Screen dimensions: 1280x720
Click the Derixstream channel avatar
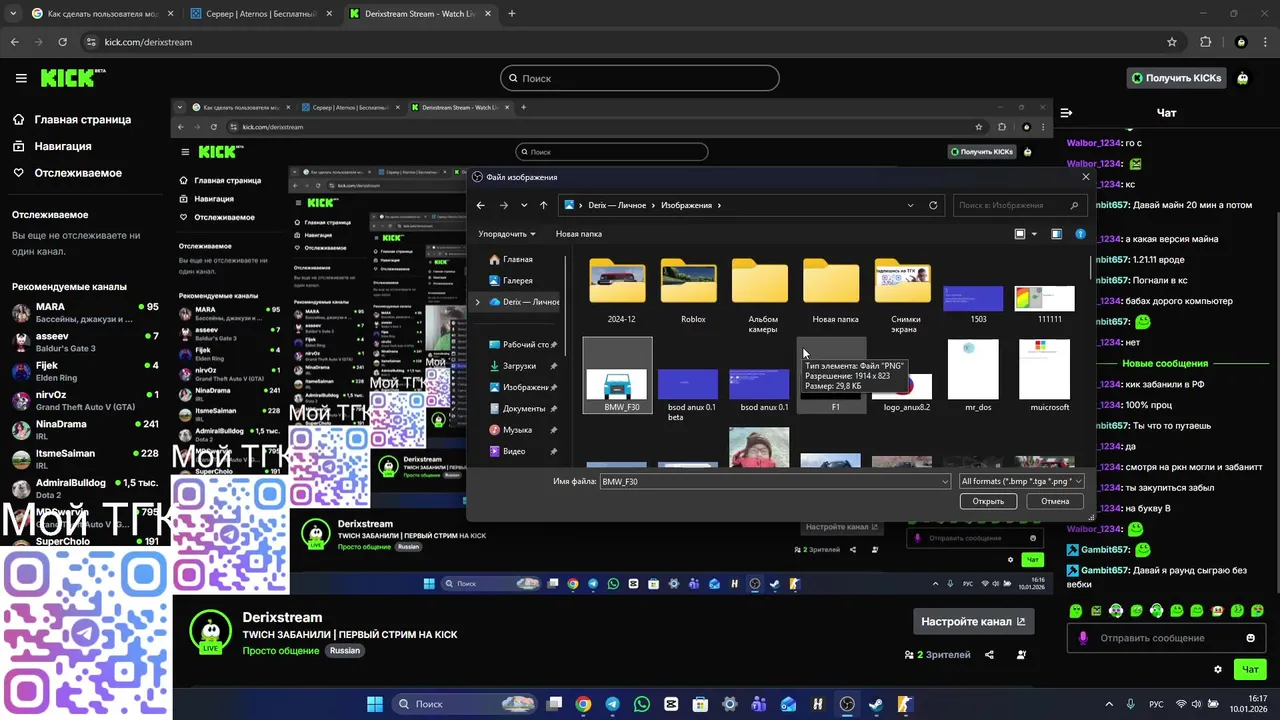tap(210, 631)
